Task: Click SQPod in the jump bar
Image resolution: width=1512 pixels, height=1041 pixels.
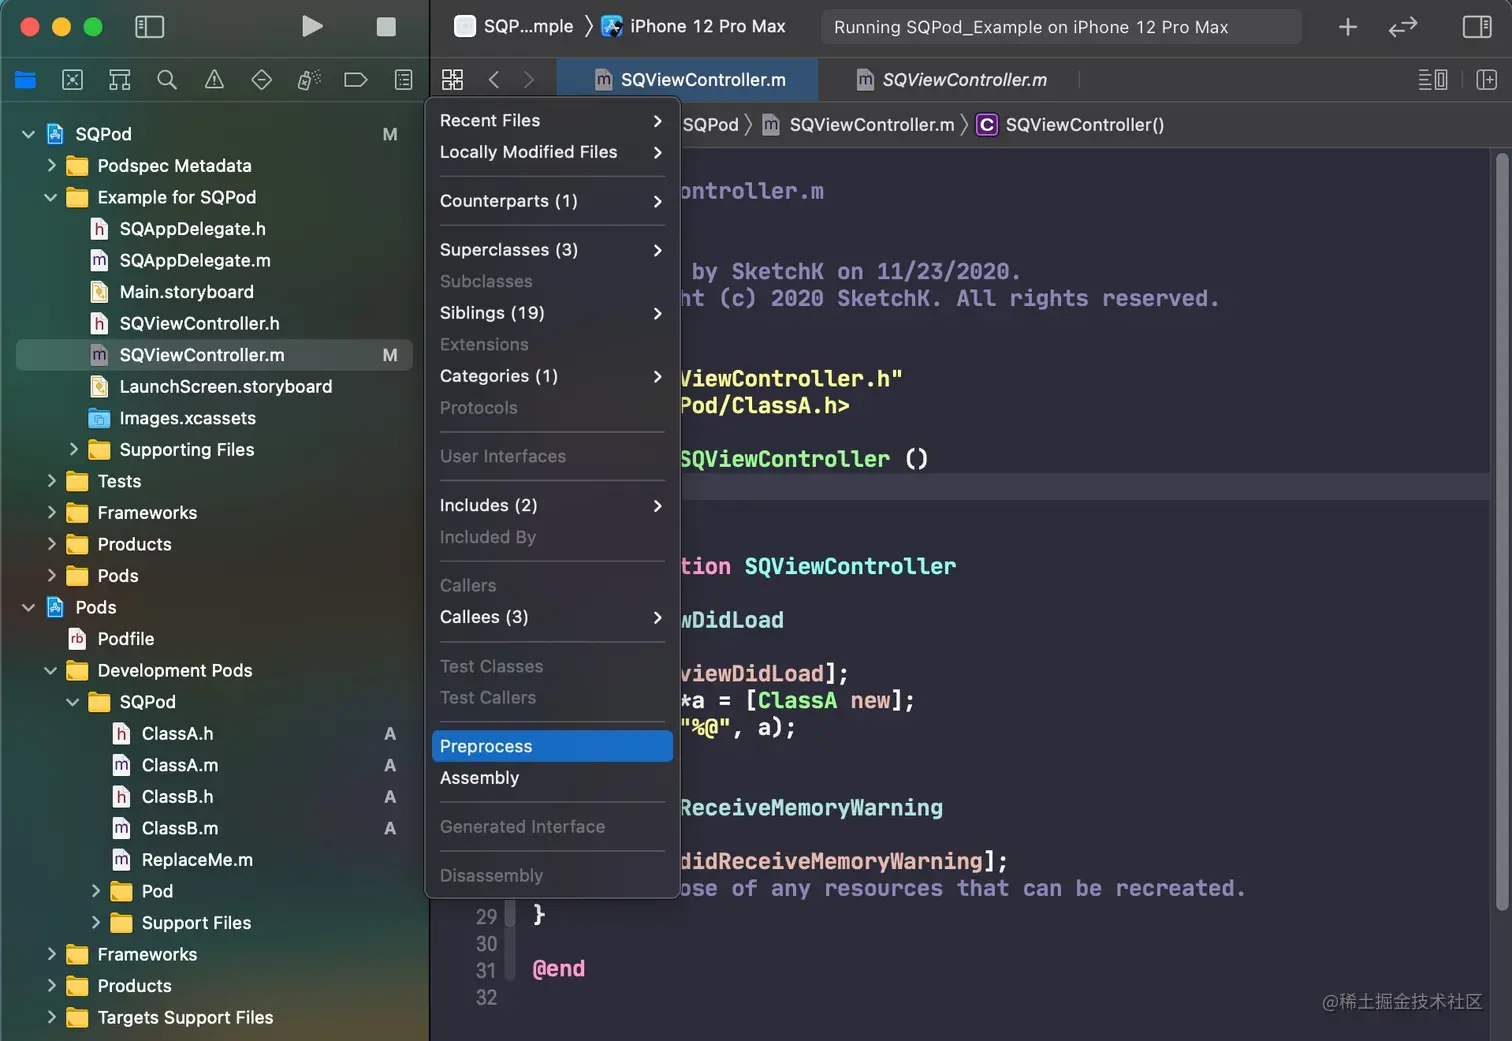Action: pos(710,125)
